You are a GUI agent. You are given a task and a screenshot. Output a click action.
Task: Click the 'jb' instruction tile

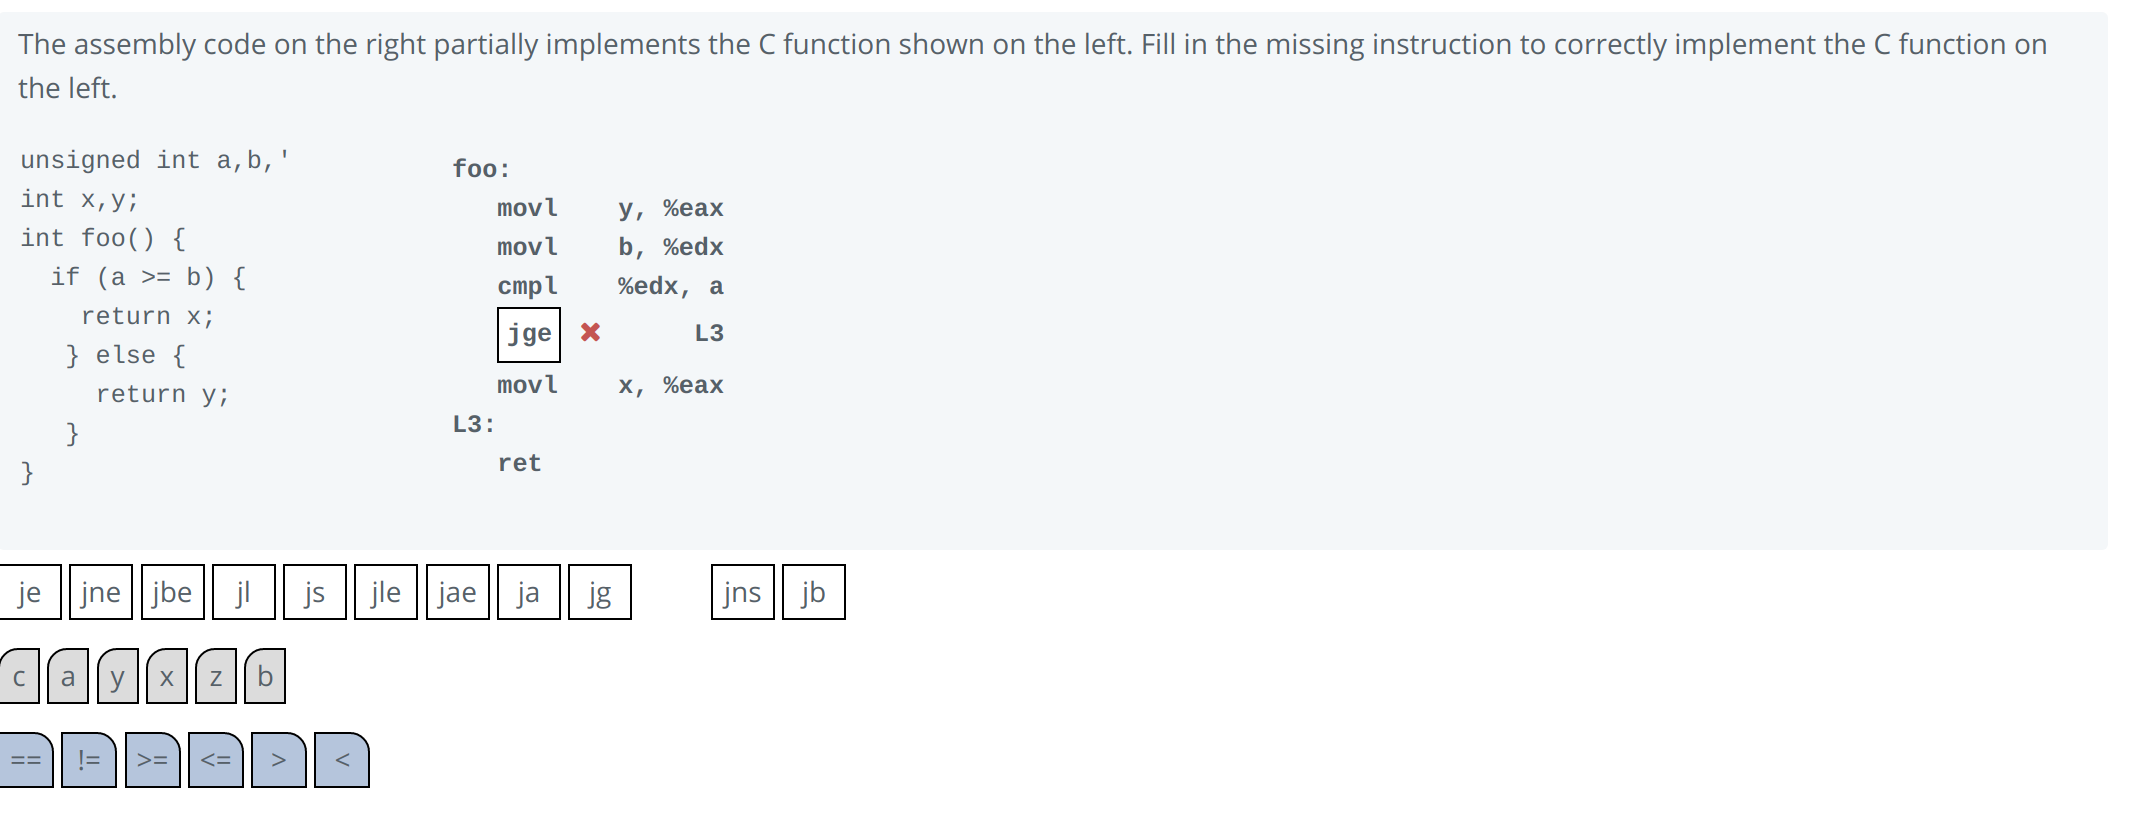[813, 592]
